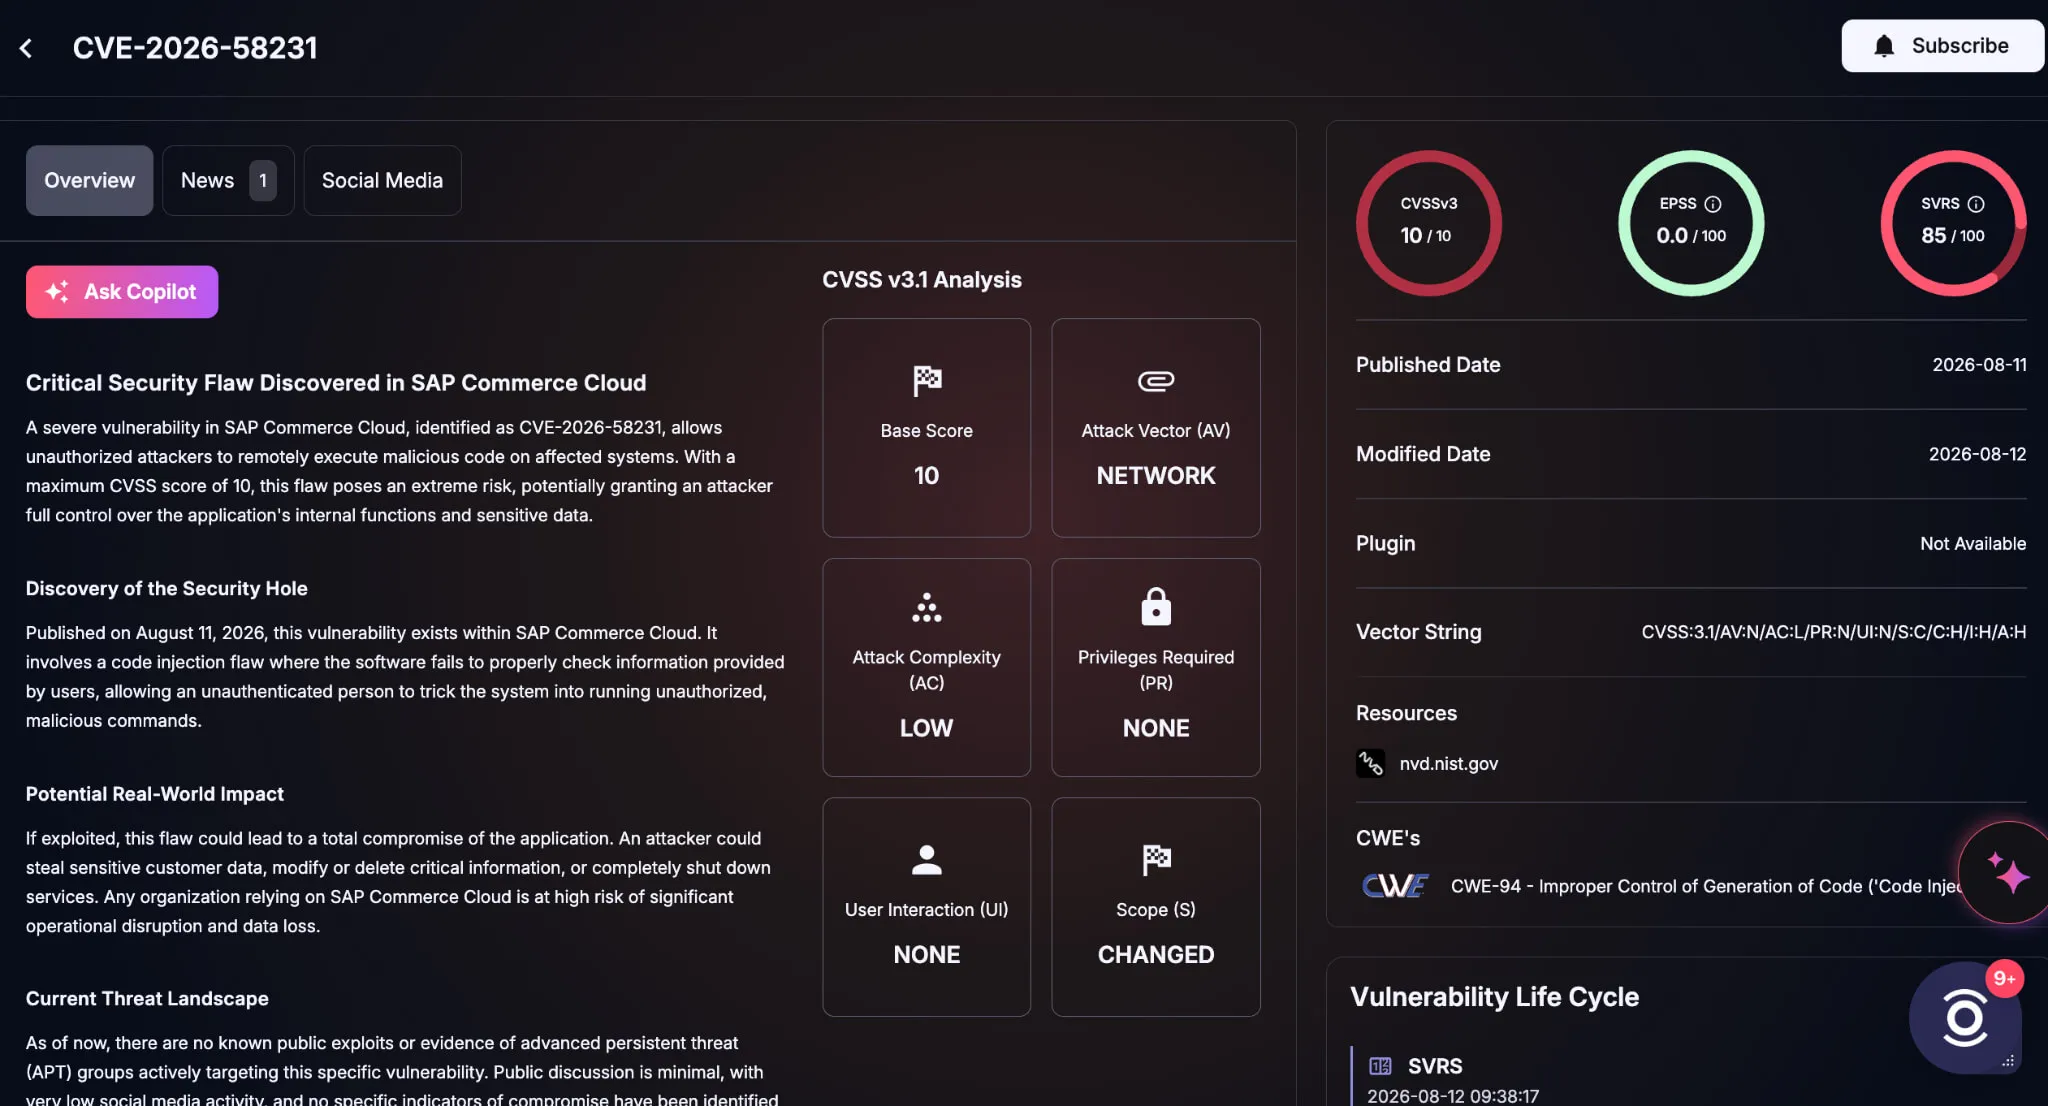This screenshot has width=2048, height=1106.
Task: Click the Modified Date value 2026-08-12
Action: (x=1977, y=454)
